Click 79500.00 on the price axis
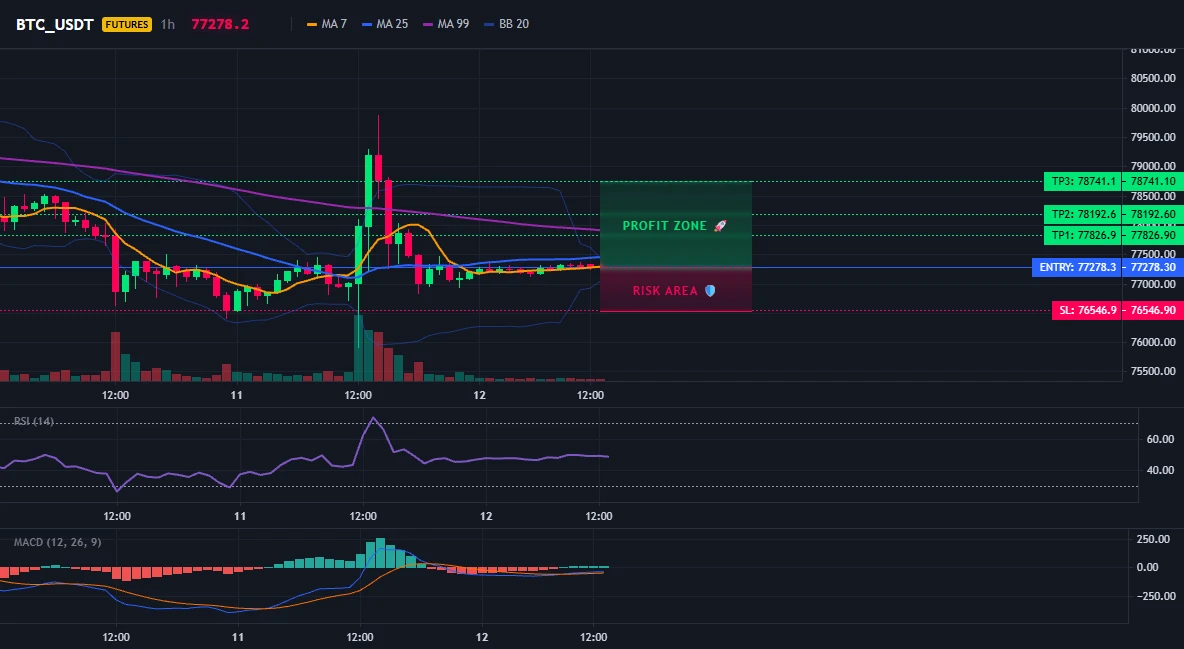1184x649 pixels. (1153, 138)
